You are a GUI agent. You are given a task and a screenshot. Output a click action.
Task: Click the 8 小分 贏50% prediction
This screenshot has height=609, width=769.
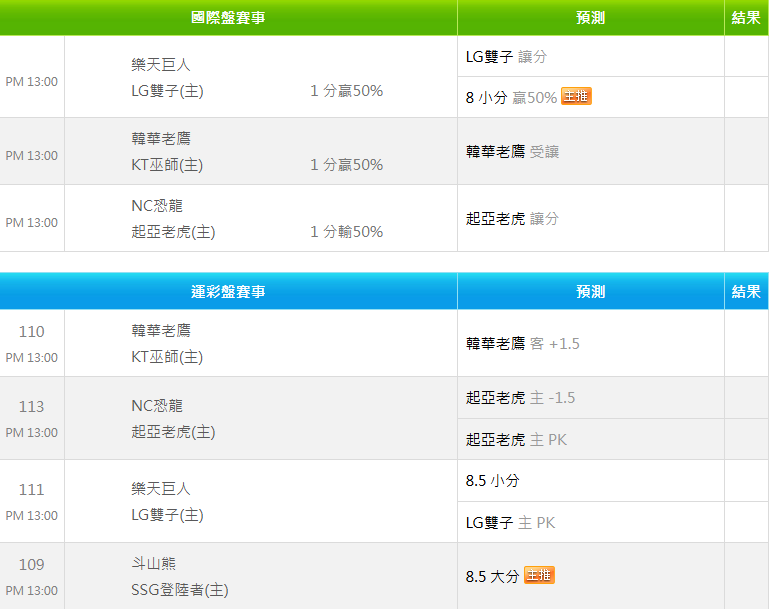coord(511,97)
